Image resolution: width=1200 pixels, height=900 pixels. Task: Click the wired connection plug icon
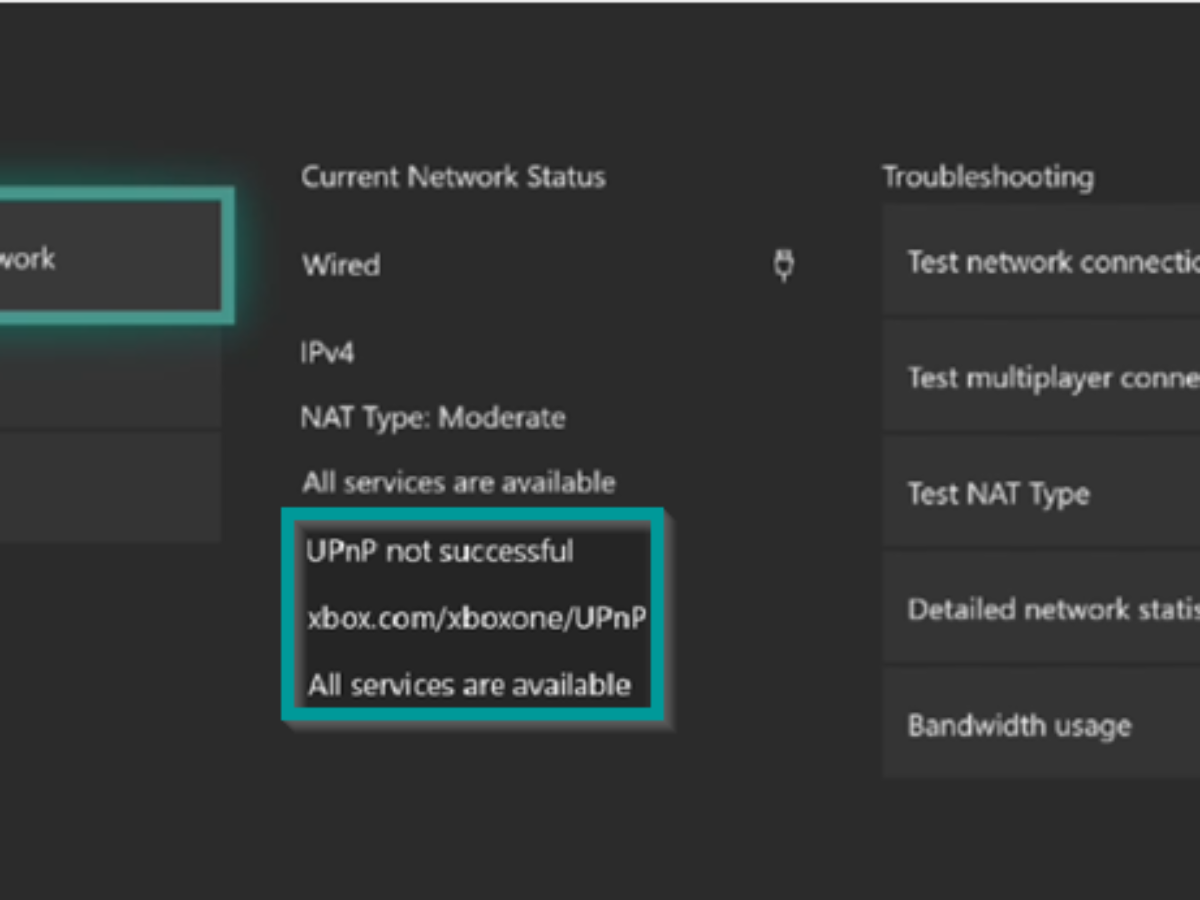785,265
